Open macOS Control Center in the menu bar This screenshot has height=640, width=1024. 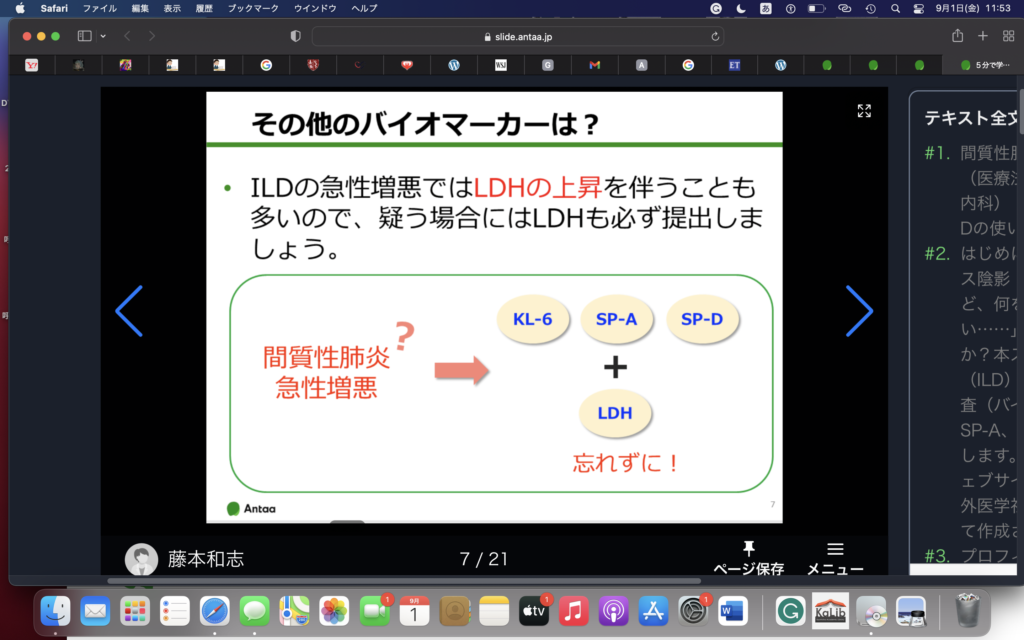pyautogui.click(x=919, y=8)
